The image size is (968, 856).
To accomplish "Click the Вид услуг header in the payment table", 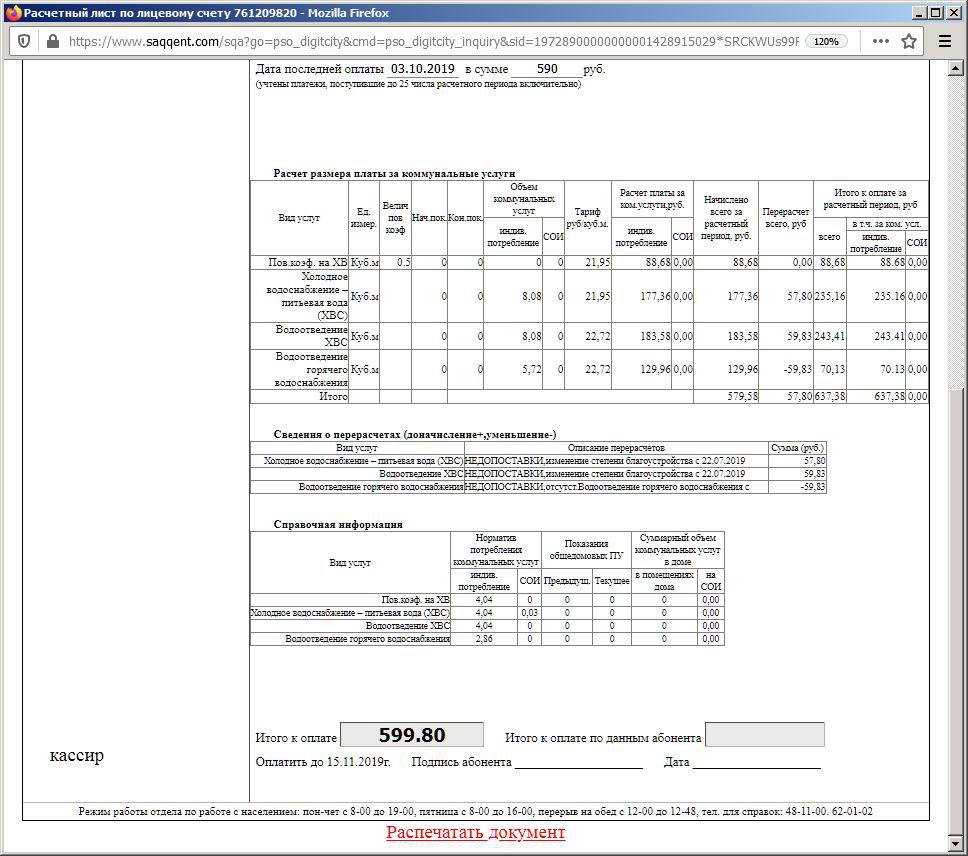I will pyautogui.click(x=299, y=218).
